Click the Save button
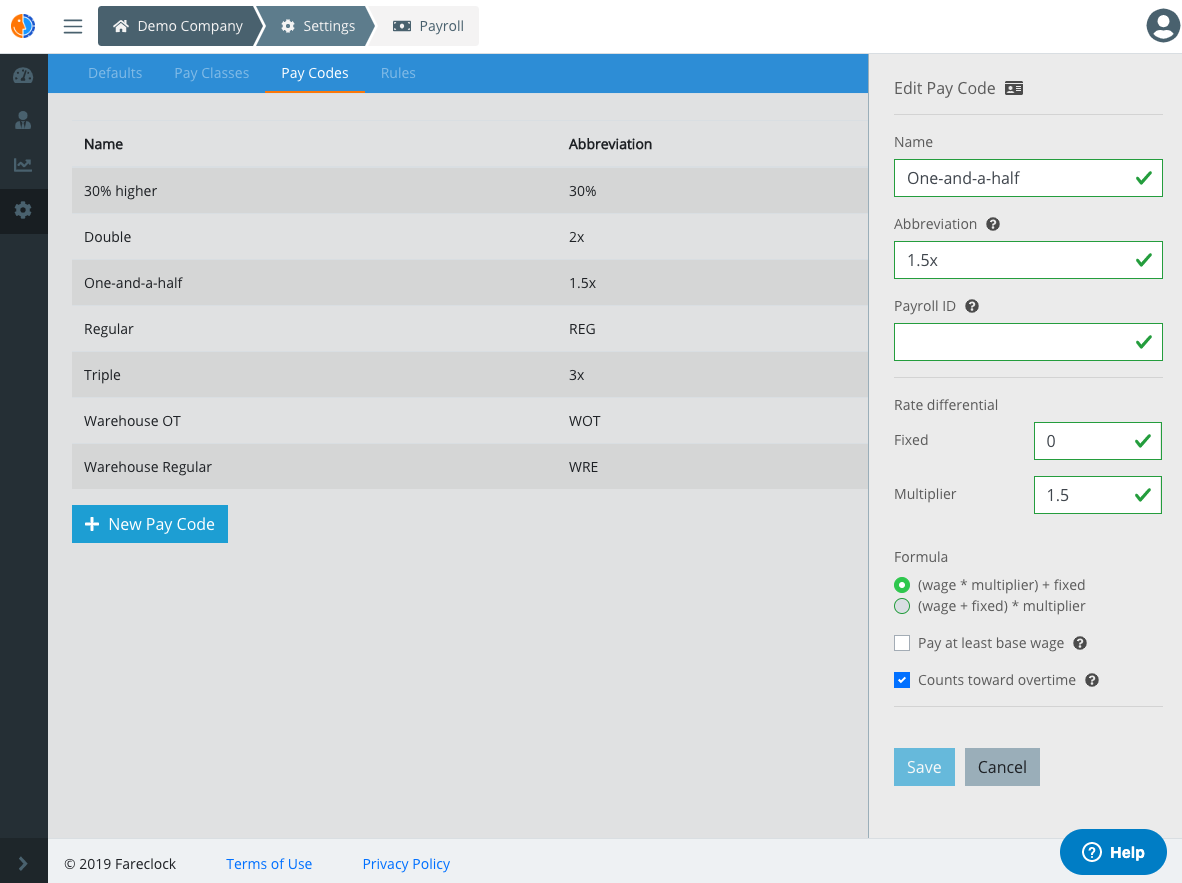Image resolution: width=1182 pixels, height=883 pixels. pyautogui.click(x=924, y=767)
